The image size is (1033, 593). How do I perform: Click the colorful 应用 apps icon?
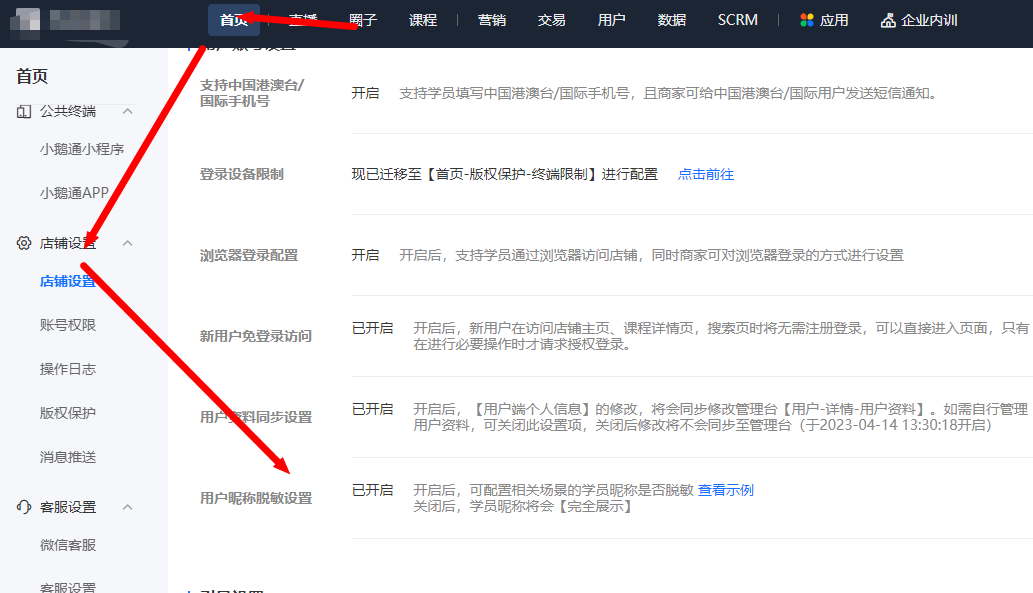point(806,20)
